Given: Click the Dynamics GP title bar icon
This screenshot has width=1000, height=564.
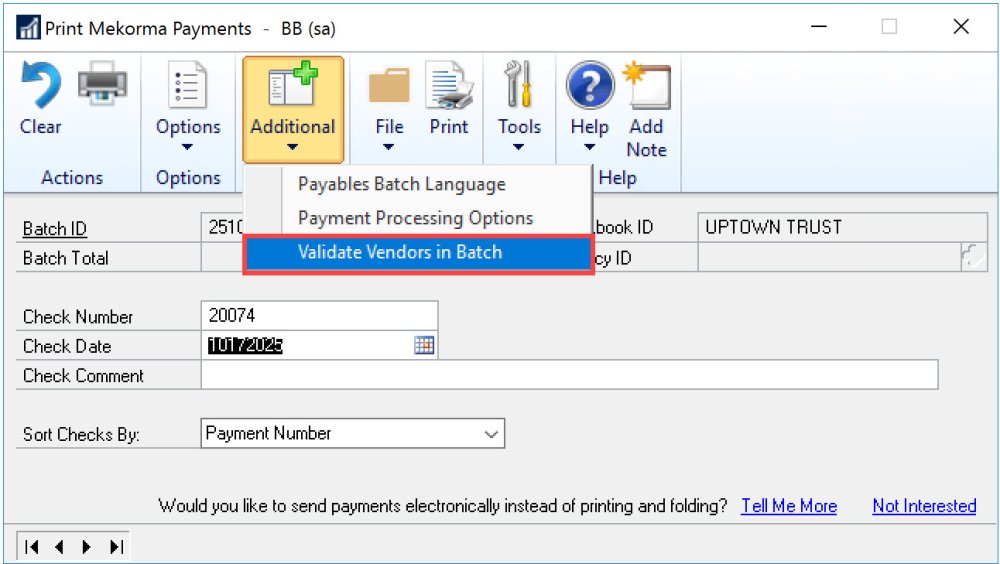Looking at the screenshot, I should [x=27, y=27].
